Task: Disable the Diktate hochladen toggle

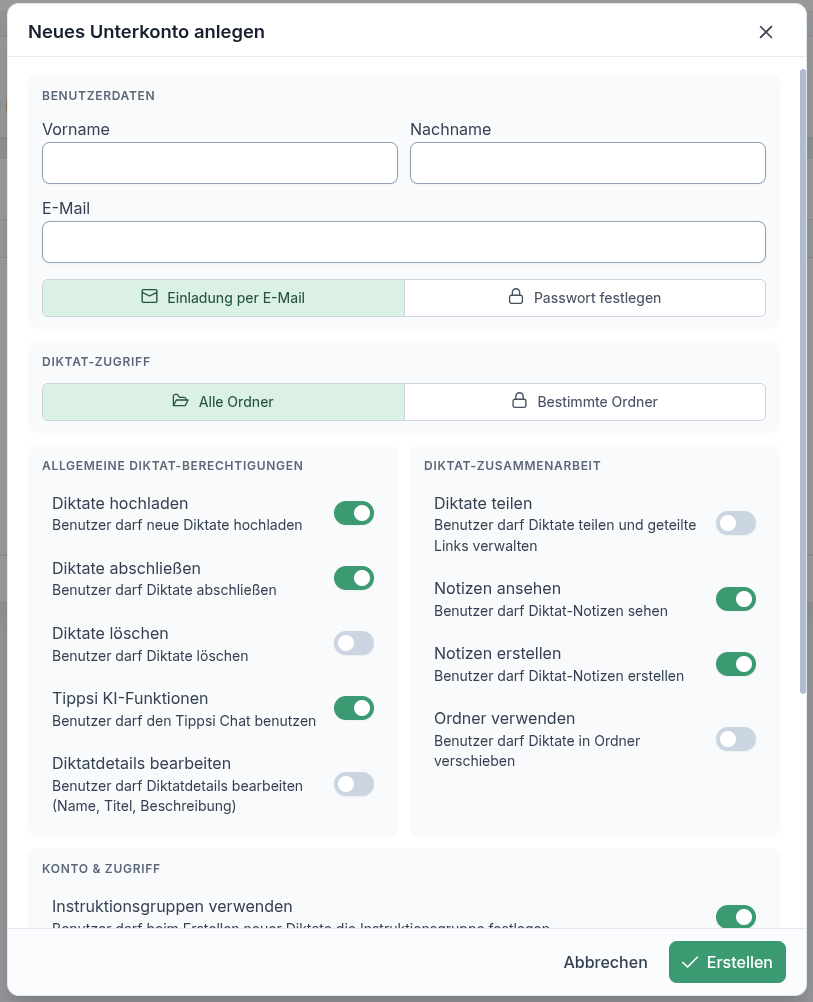Action: point(354,513)
